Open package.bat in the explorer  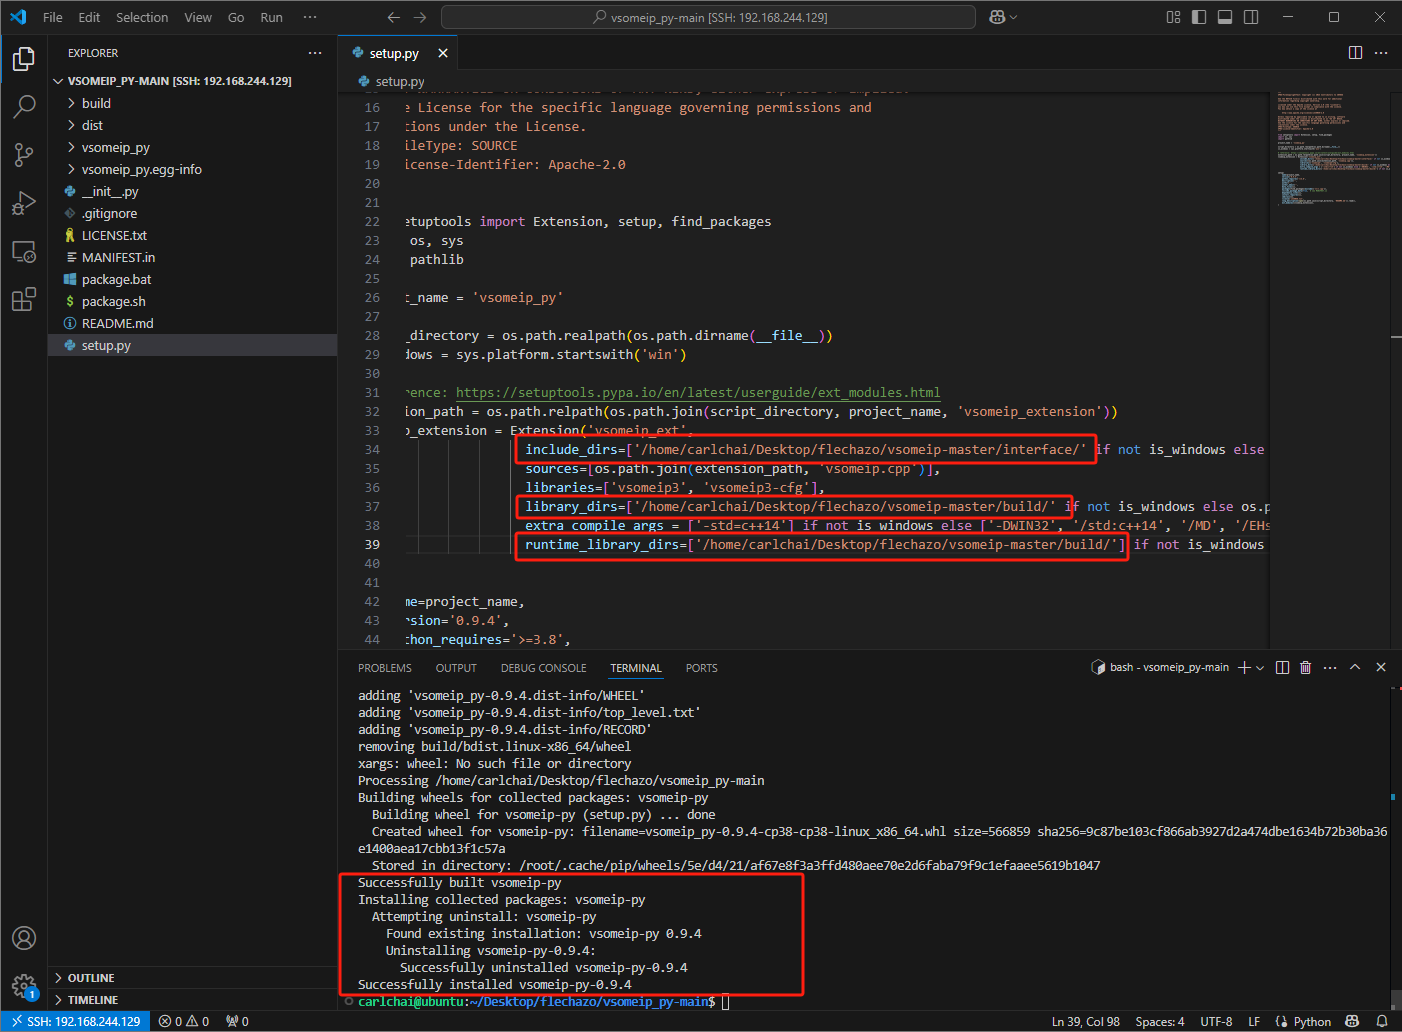tap(192, 279)
